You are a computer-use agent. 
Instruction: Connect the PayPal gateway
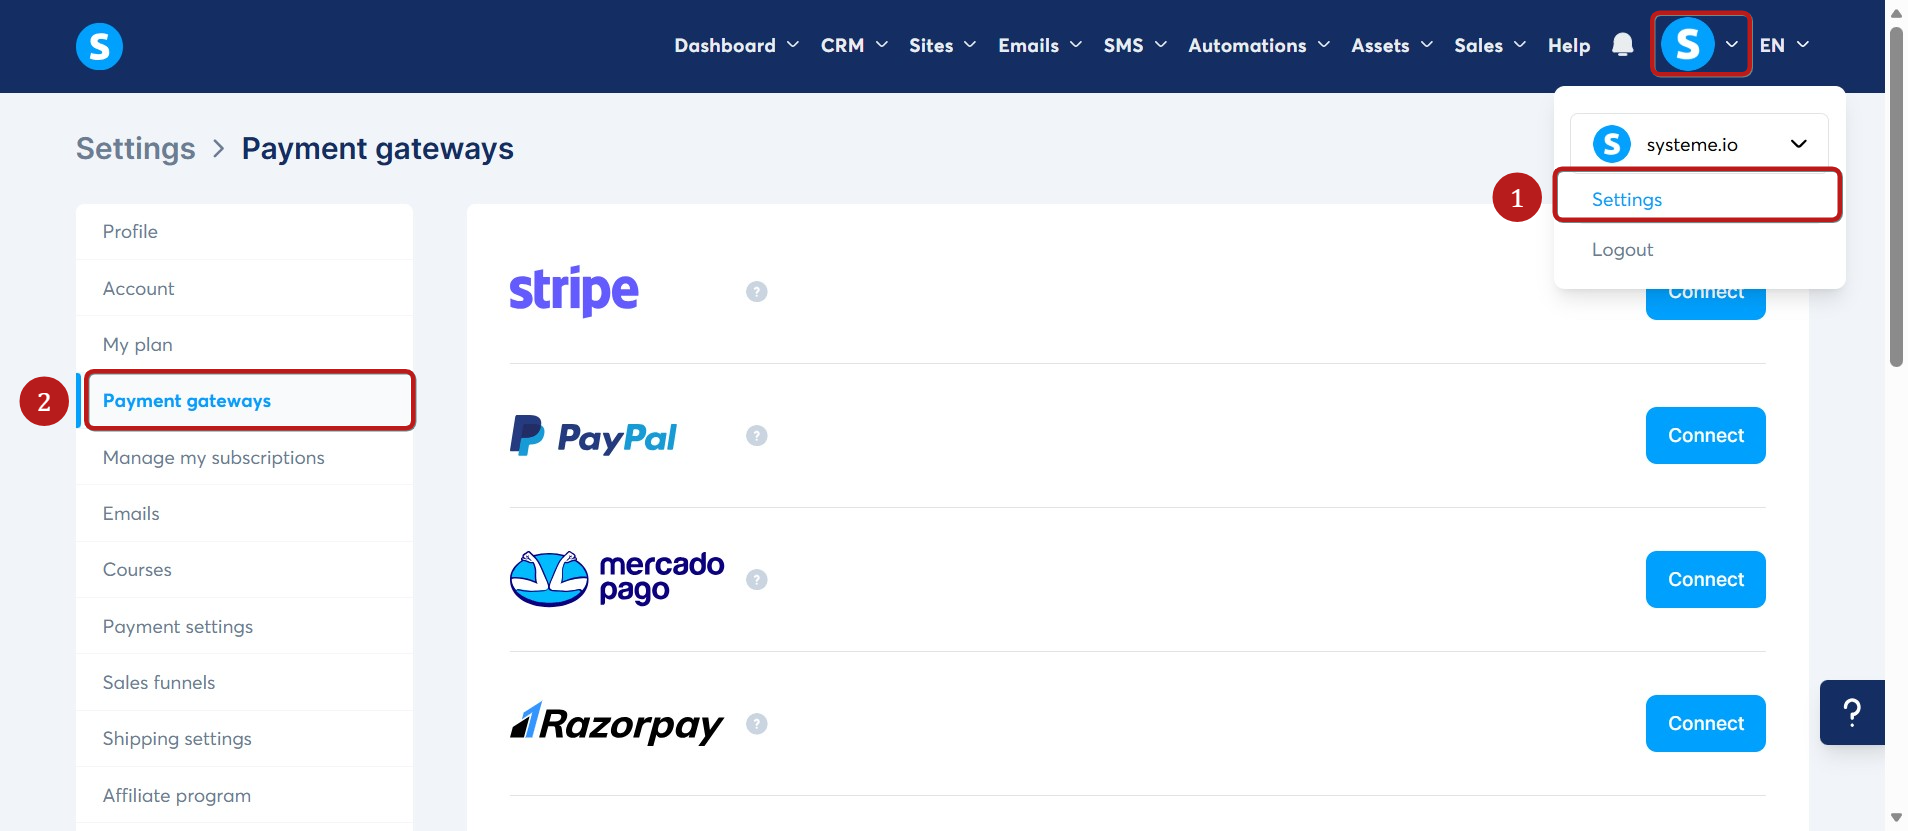click(1705, 435)
